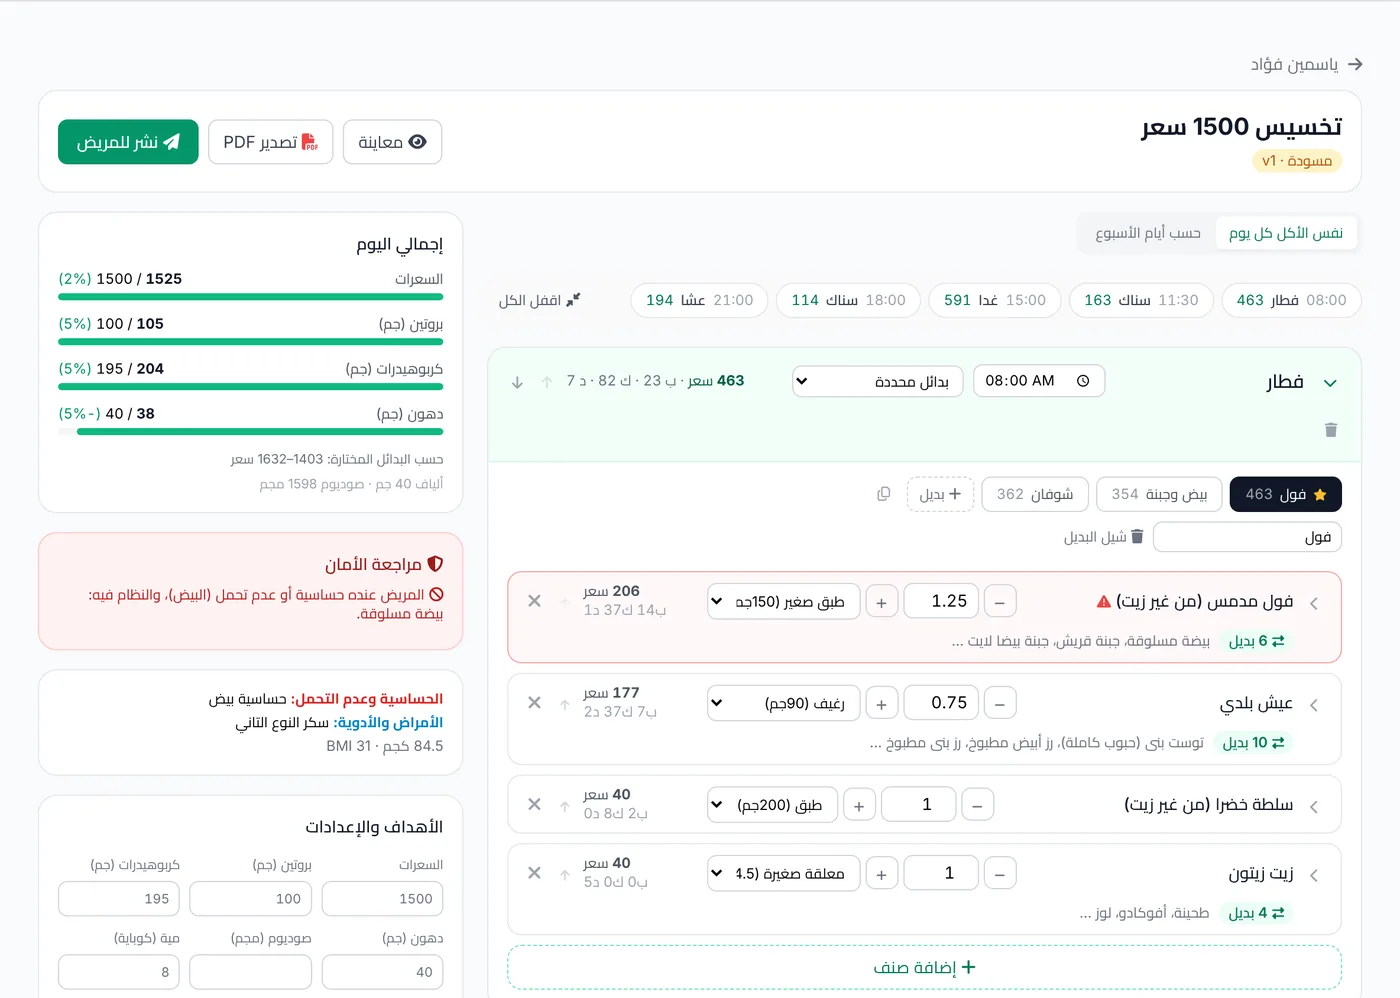Open the طبق (200جم) unit dropdown

click(x=772, y=805)
